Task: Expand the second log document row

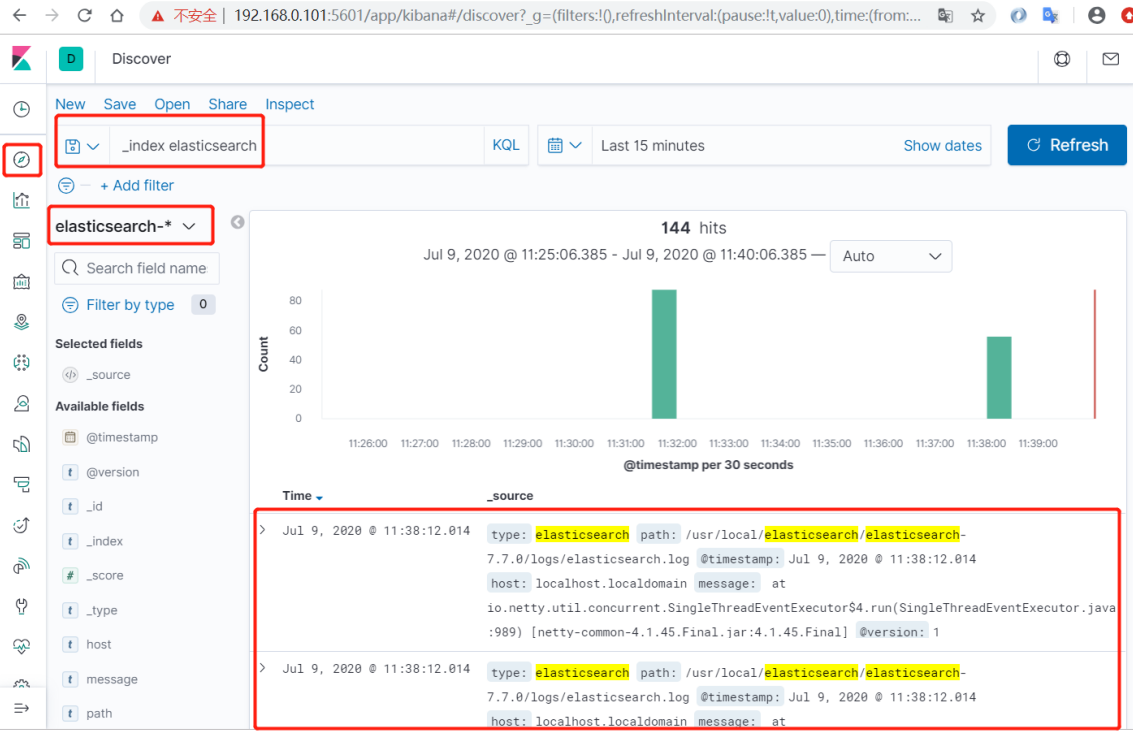Action: [263, 669]
